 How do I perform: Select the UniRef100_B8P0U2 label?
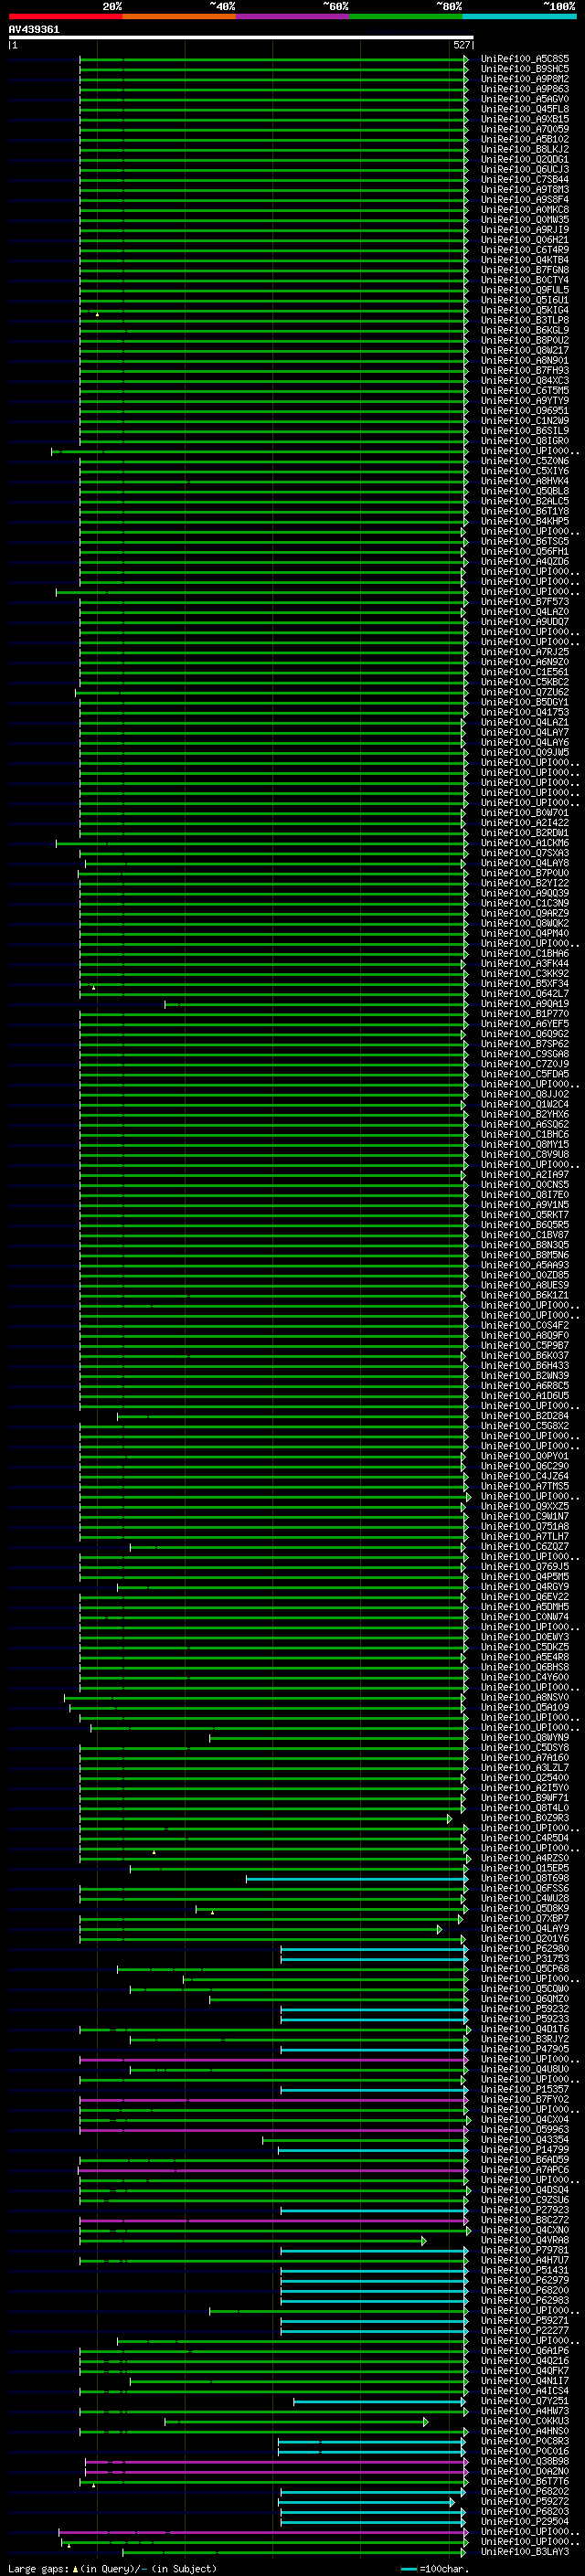525,340
